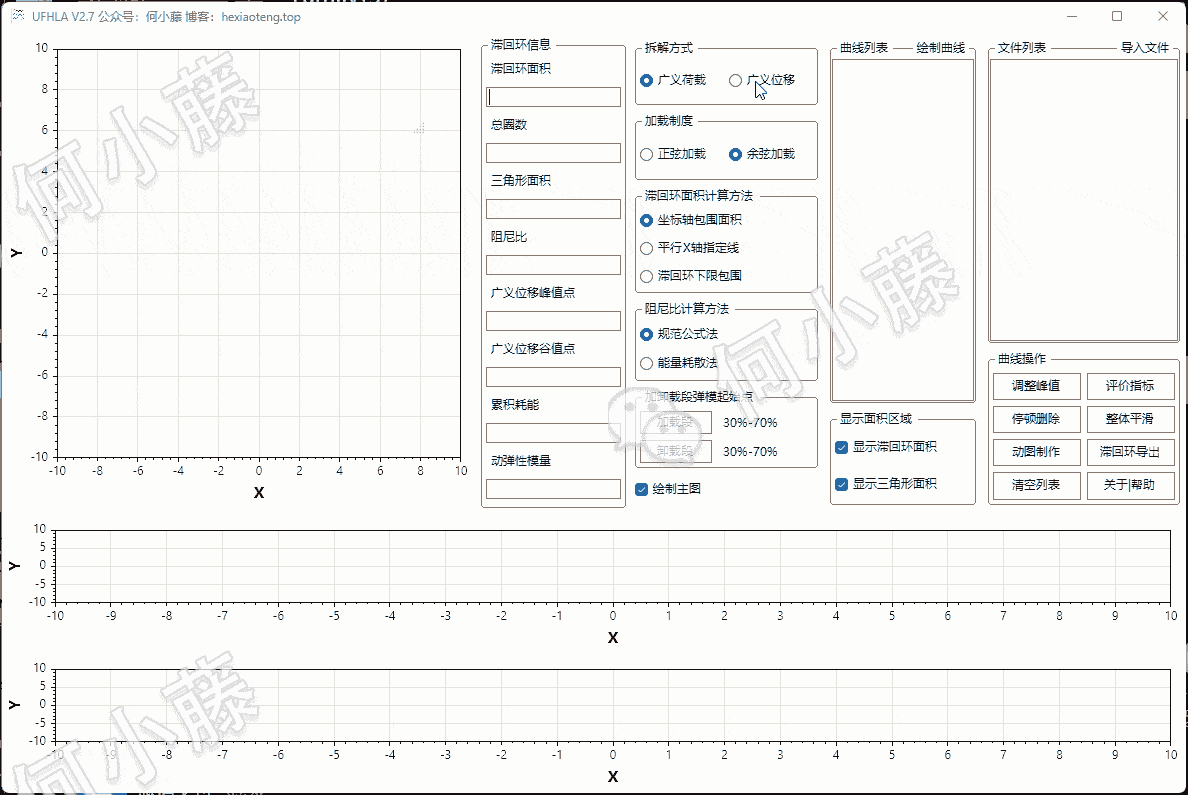
Task: Clear curves with 清空列表
Action: 1036,485
